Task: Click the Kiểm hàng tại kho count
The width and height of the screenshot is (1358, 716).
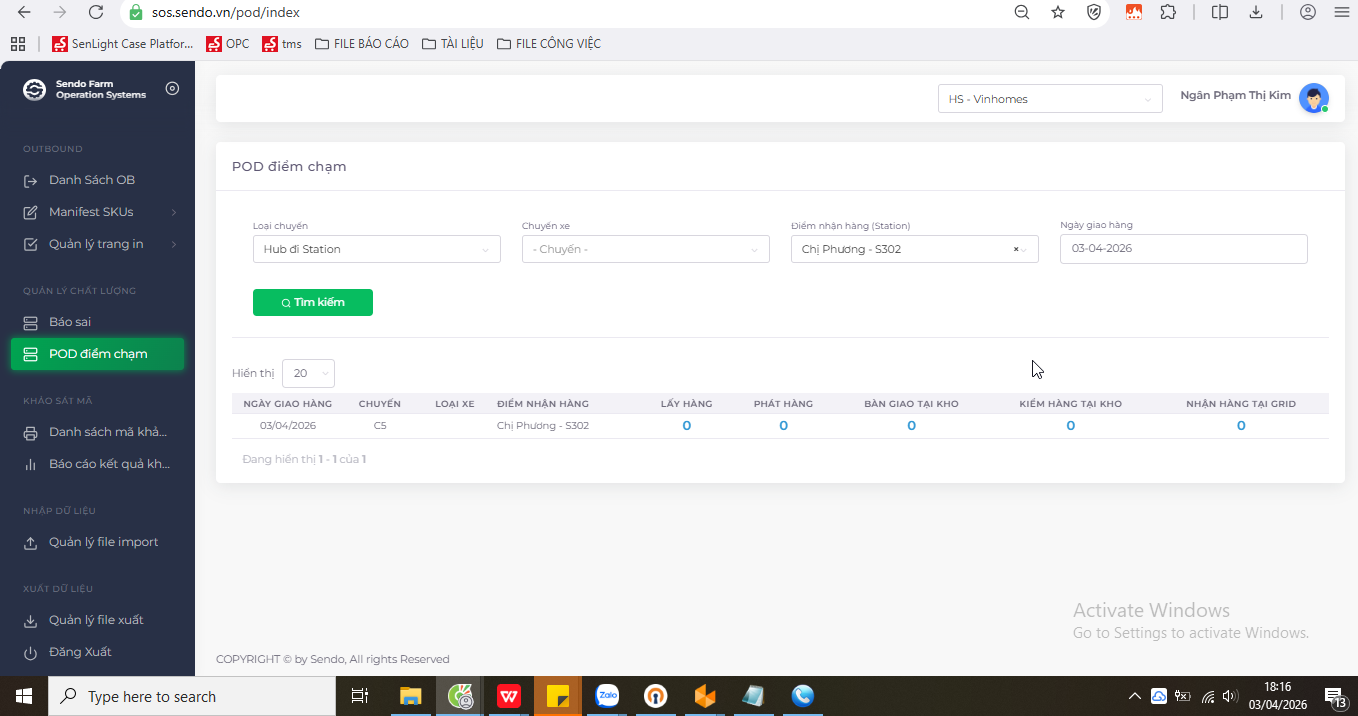Action: (x=1070, y=426)
